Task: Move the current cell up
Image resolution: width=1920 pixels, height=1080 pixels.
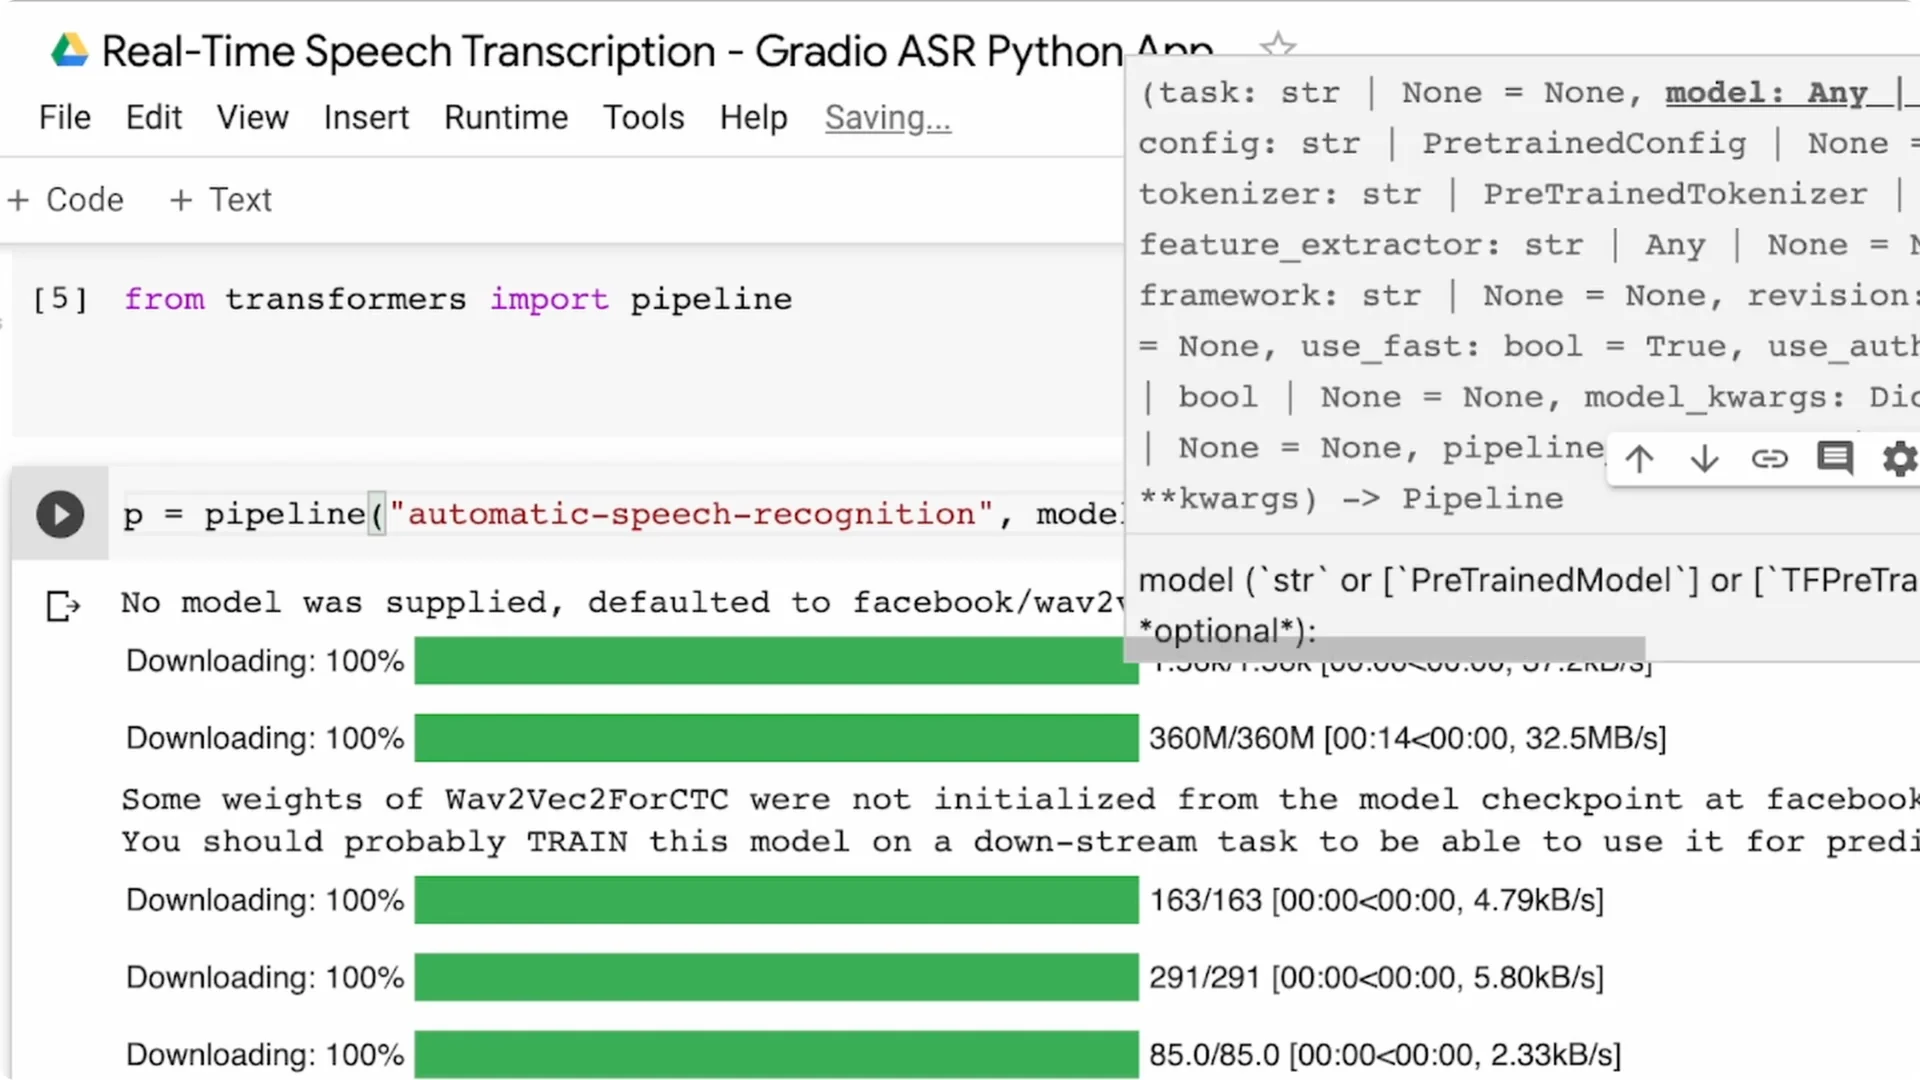Action: [x=1639, y=459]
